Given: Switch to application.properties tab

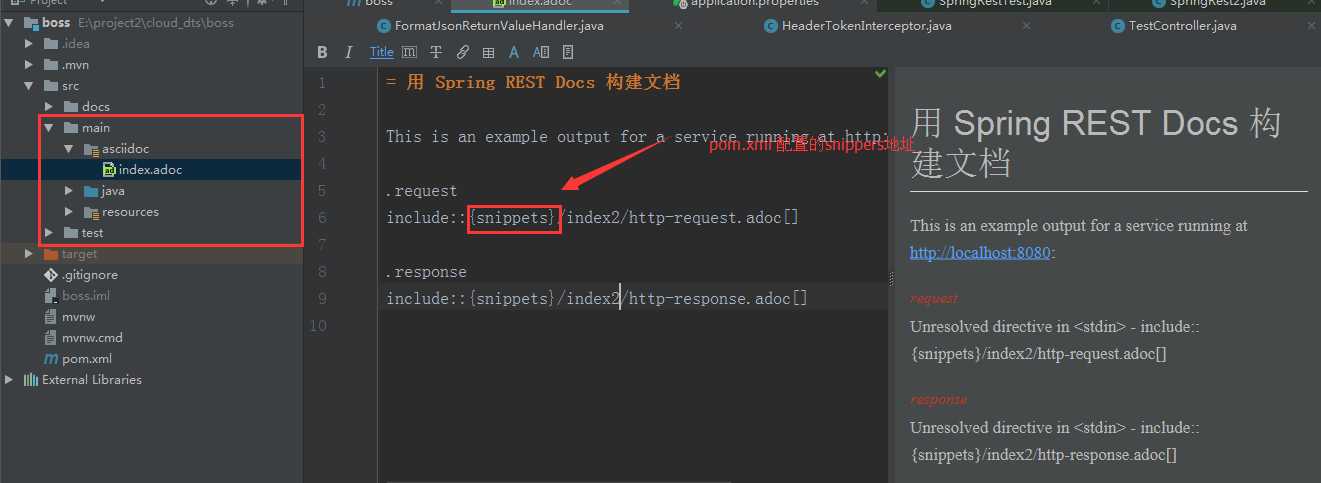Looking at the screenshot, I should point(756,4).
